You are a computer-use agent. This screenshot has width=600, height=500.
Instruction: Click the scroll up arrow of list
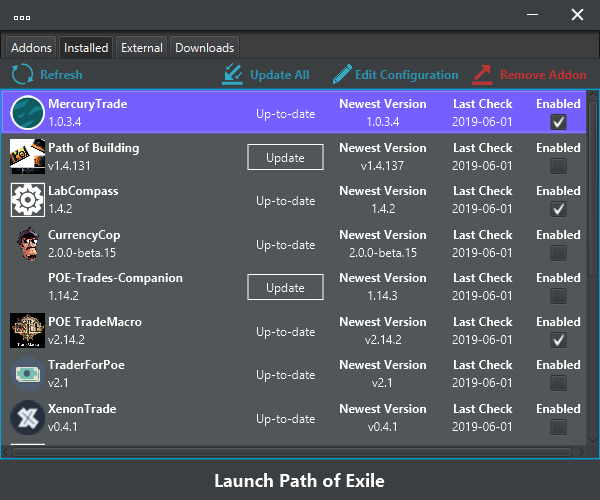(x=593, y=94)
